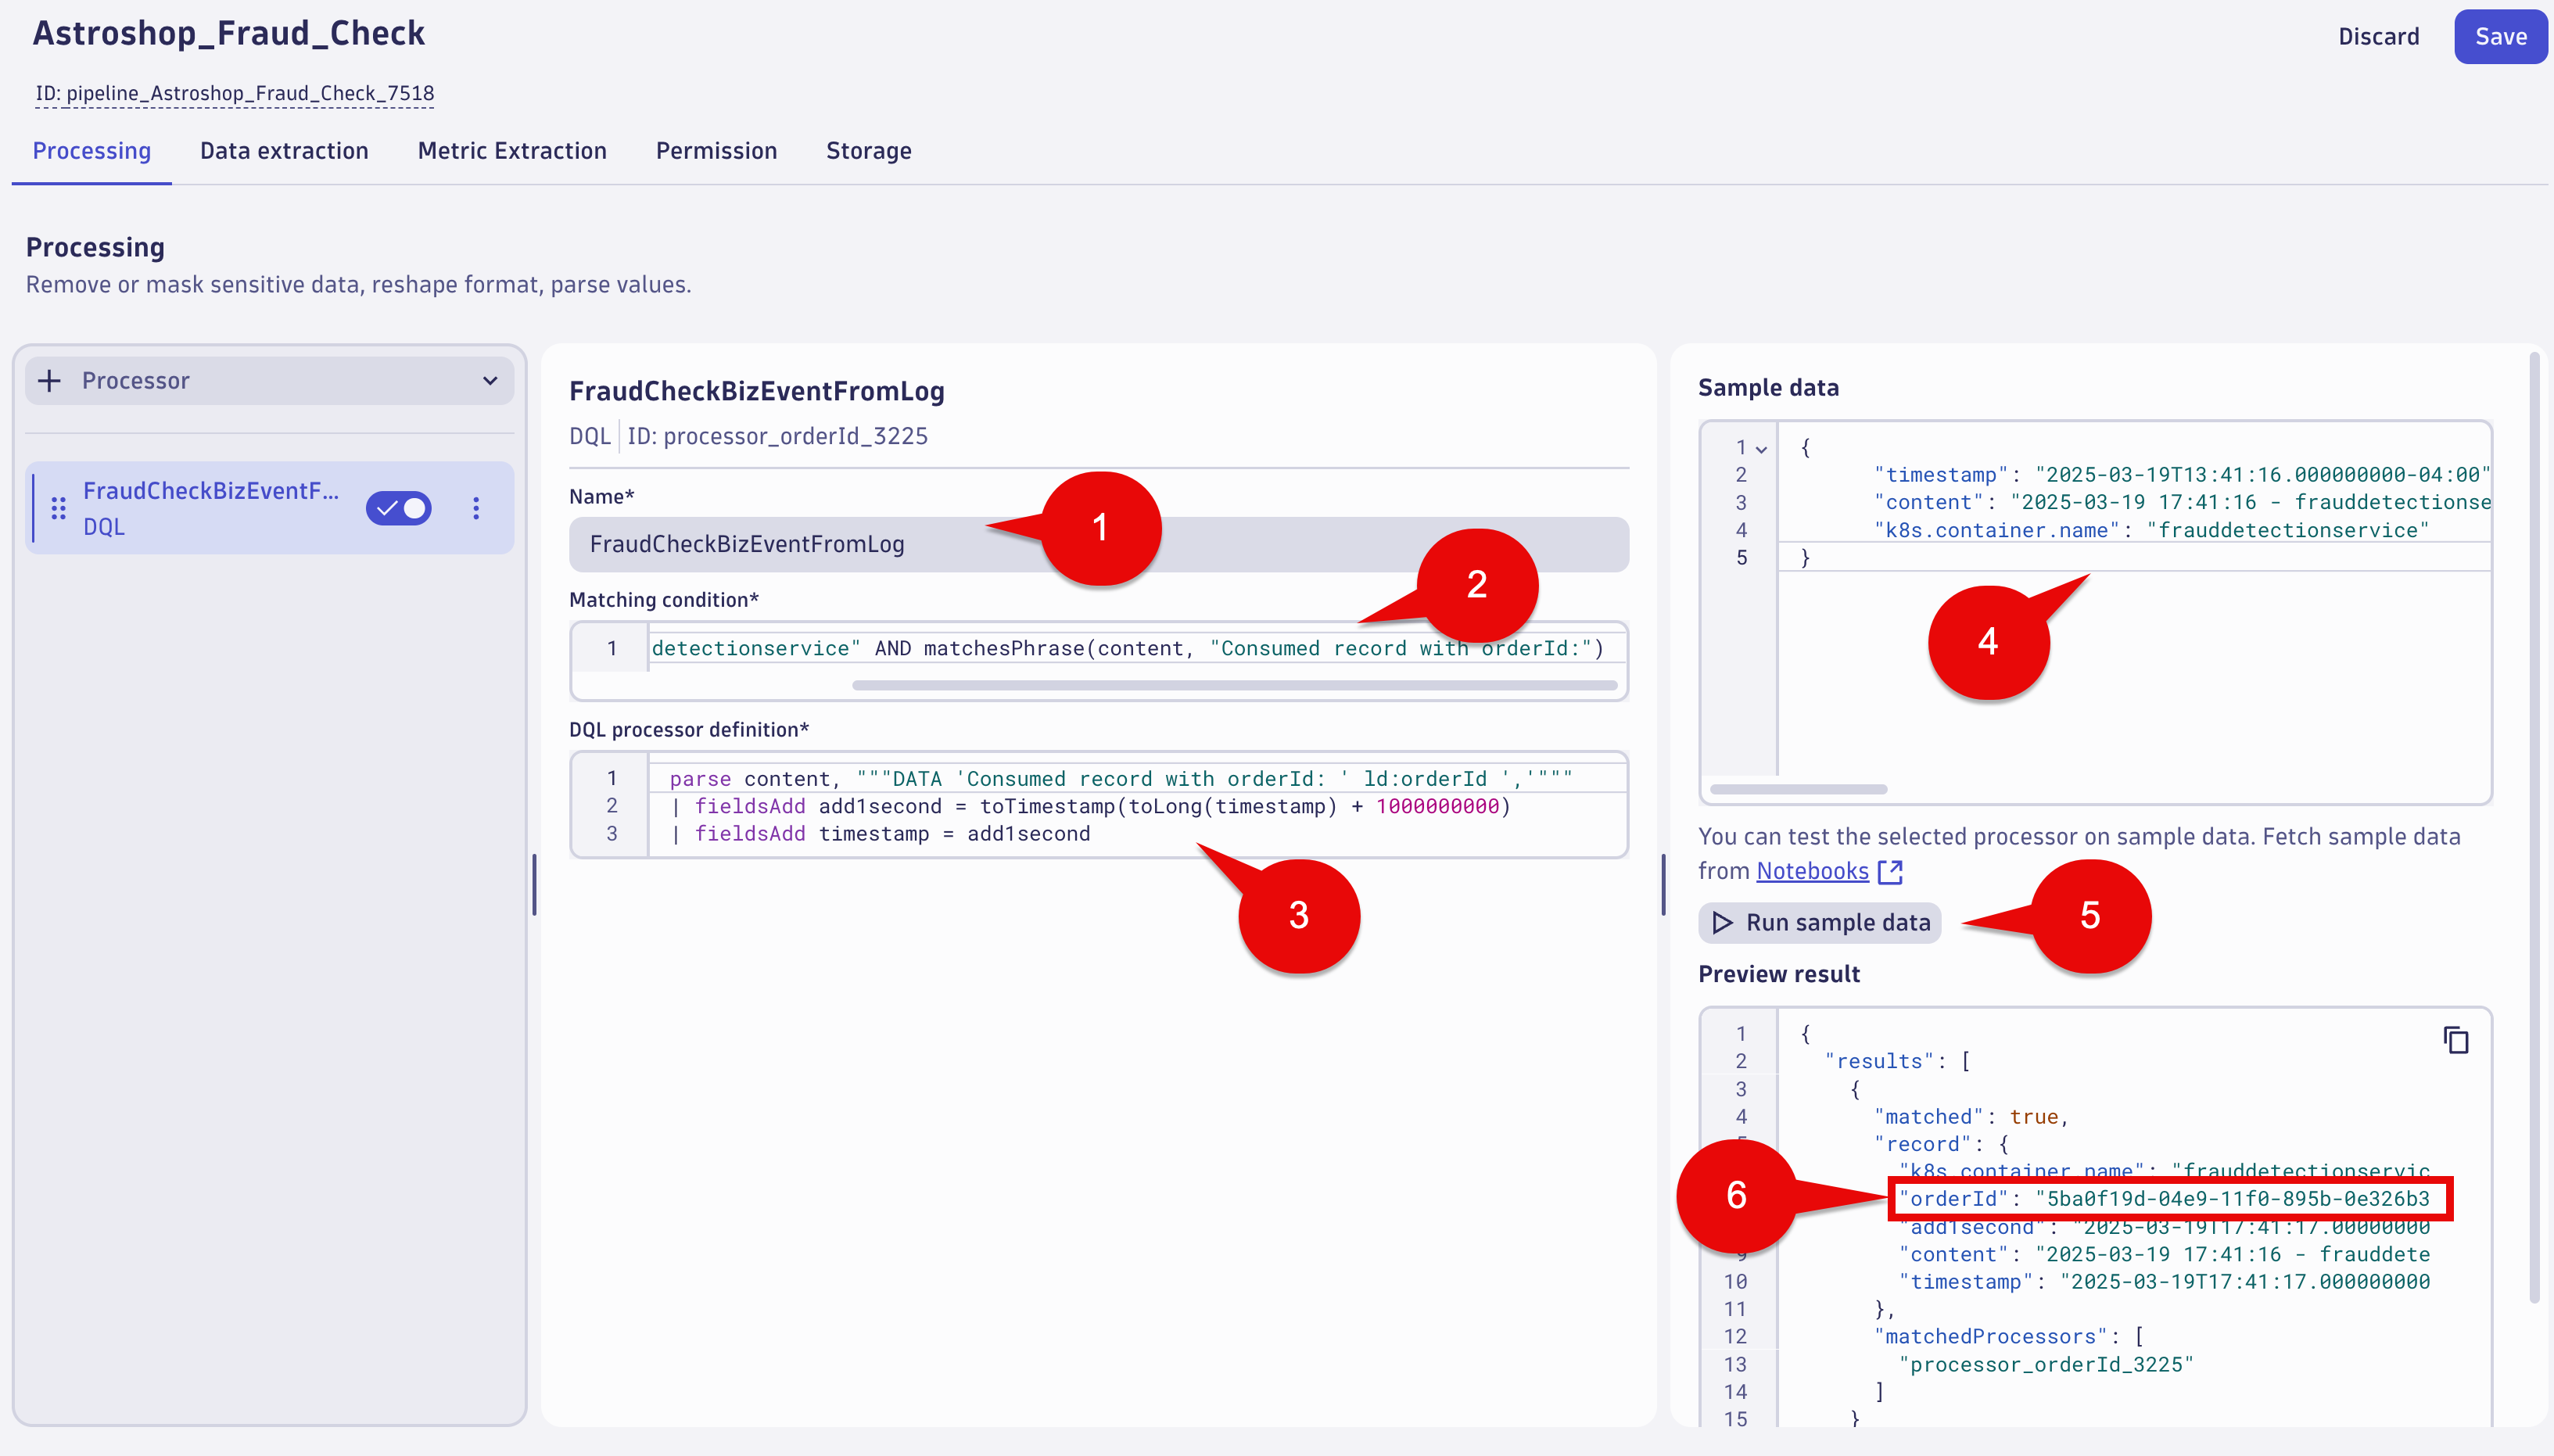This screenshot has height=1456, width=2554.
Task: Click the Save button
Action: (x=2500, y=37)
